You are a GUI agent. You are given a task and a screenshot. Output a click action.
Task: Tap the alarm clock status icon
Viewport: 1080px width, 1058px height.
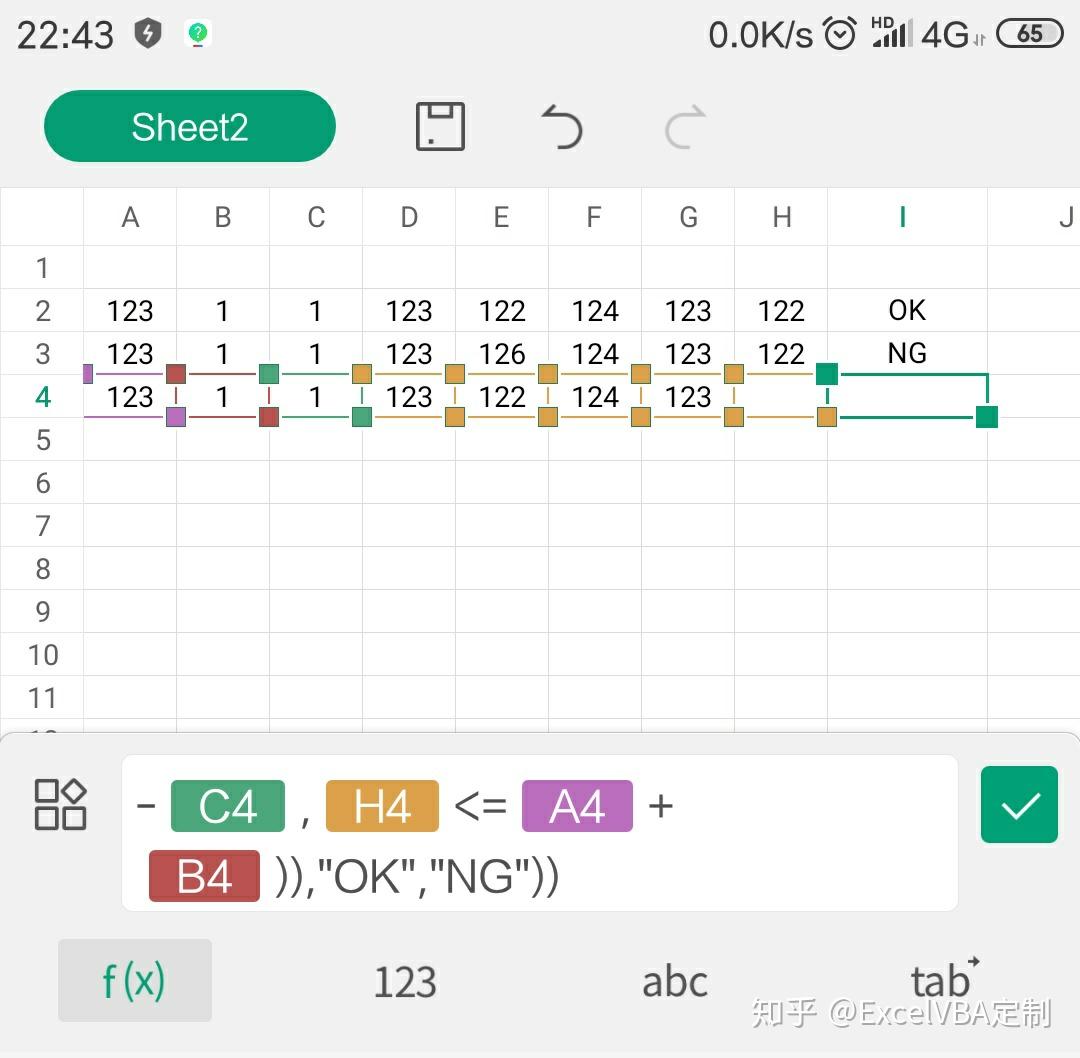click(840, 35)
